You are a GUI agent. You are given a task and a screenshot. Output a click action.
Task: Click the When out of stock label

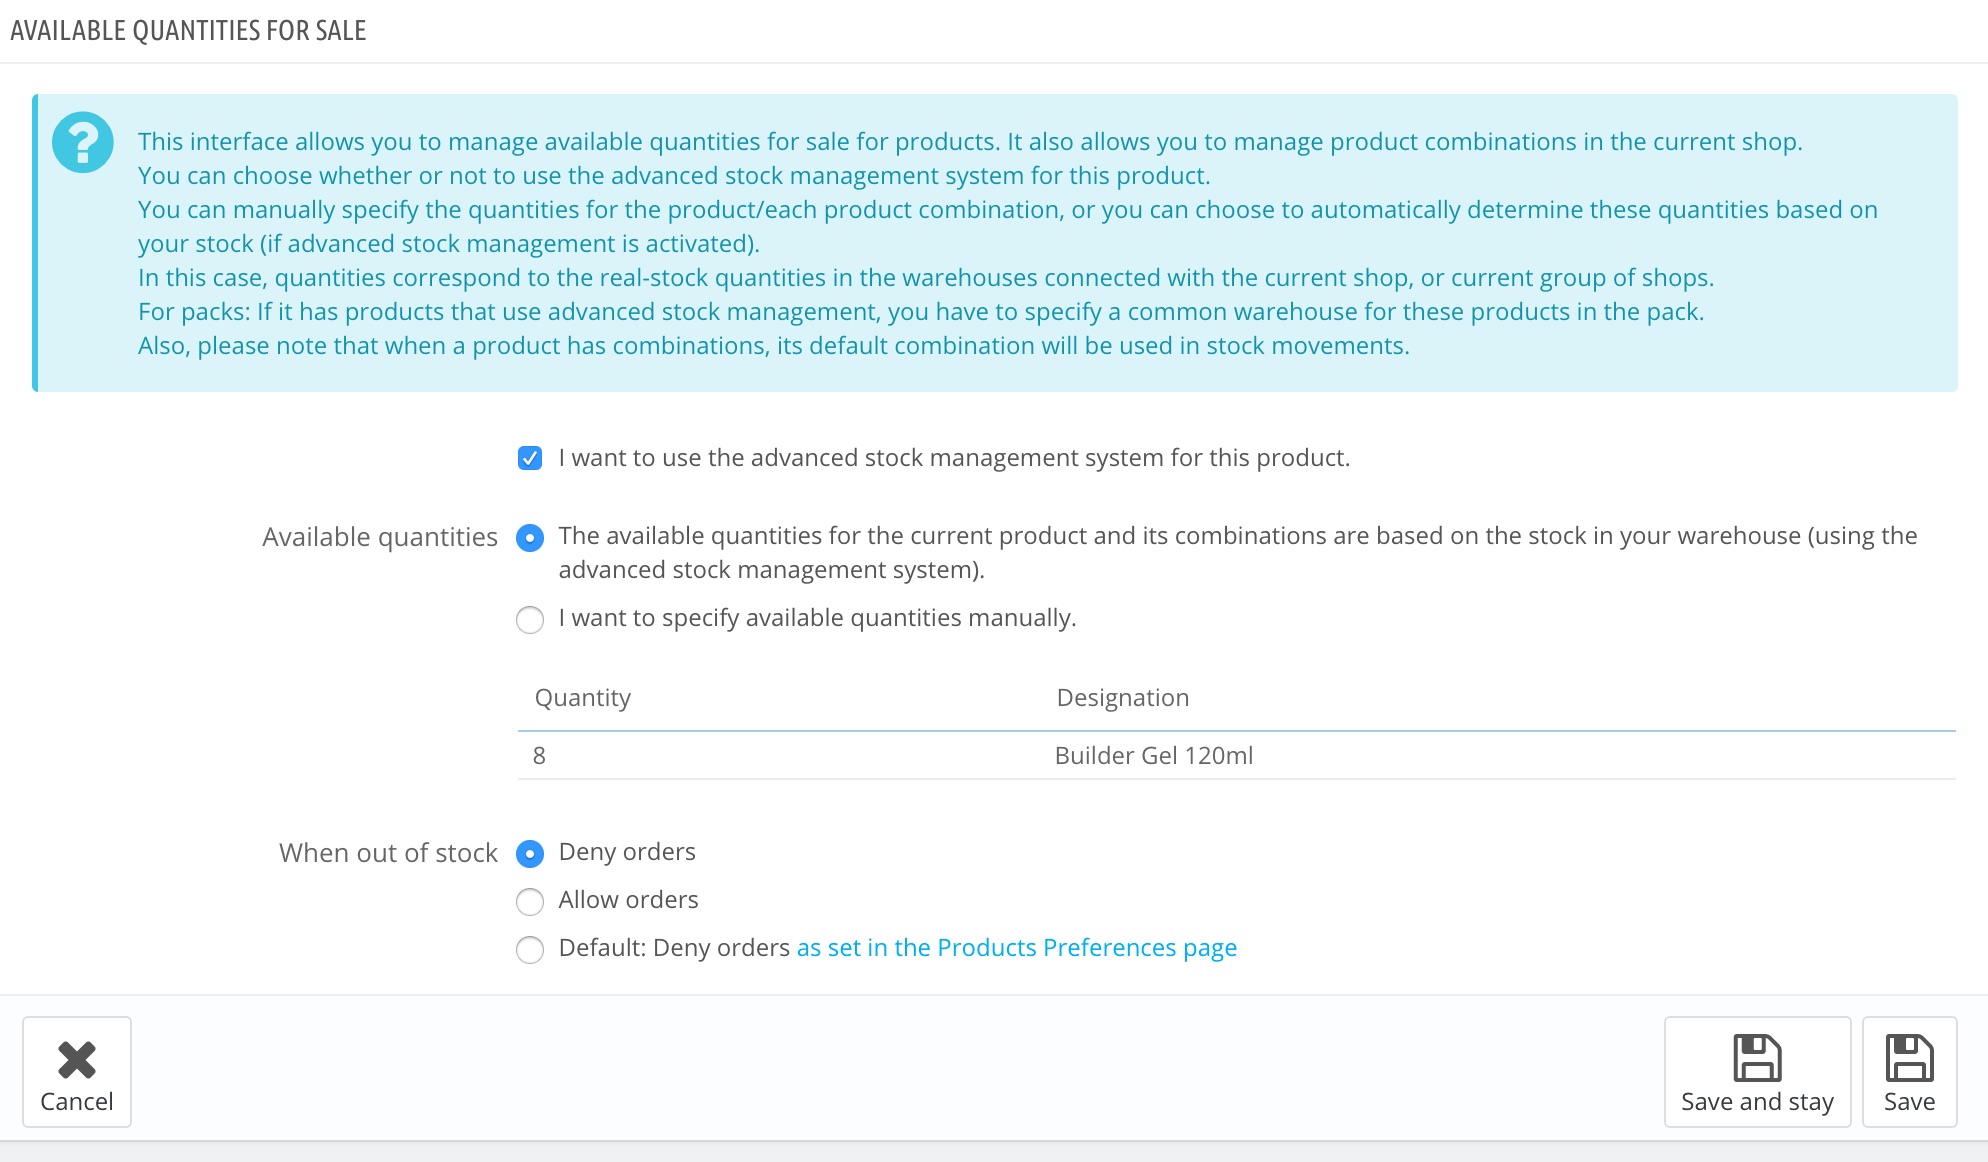(x=388, y=854)
